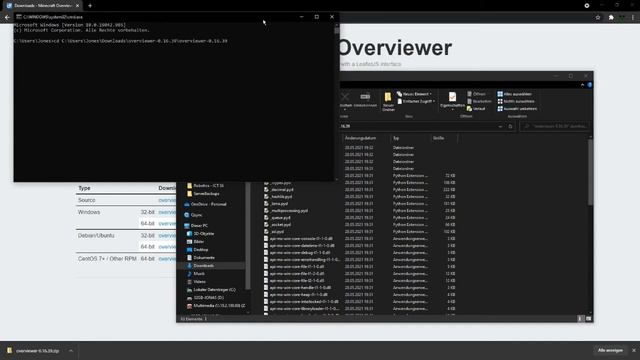Image resolution: width=640 pixels, height=360 pixels.
Task: Collapse the Explorer ribbon with chevron
Action: click(582, 85)
